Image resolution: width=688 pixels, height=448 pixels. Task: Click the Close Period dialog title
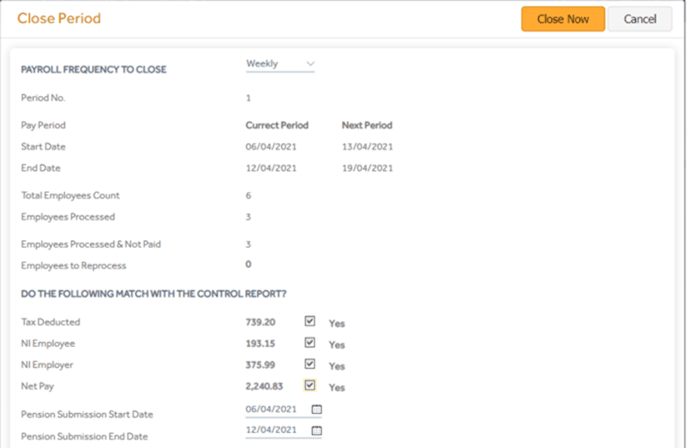59,19
